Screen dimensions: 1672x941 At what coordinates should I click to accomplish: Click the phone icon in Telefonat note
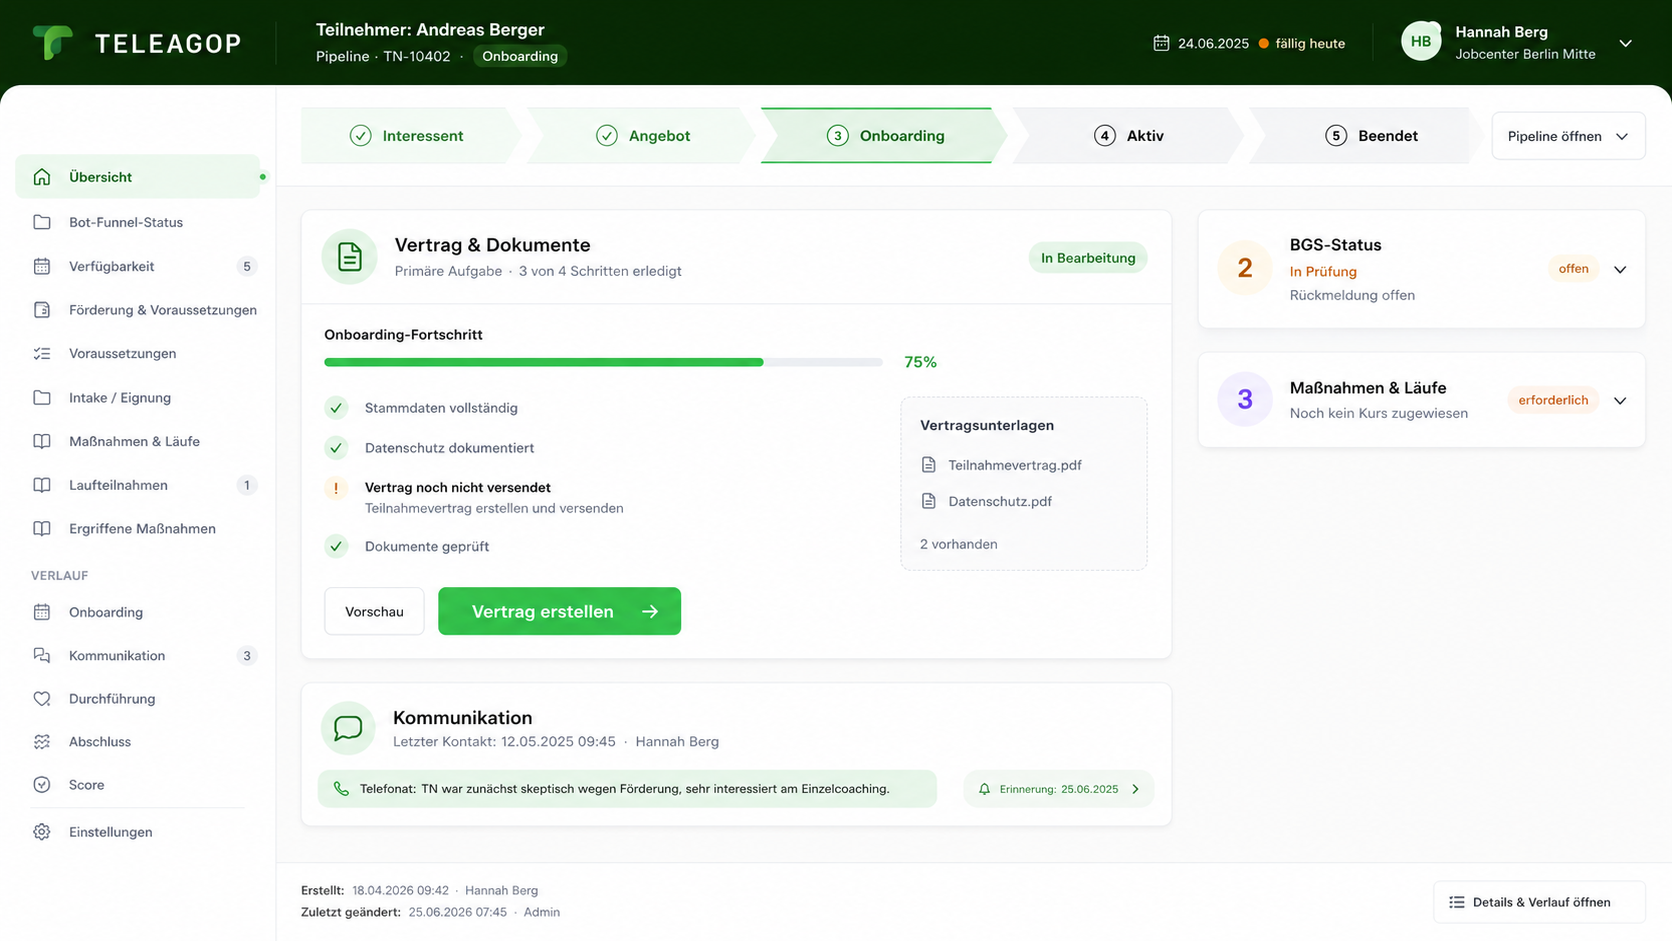[x=341, y=789]
